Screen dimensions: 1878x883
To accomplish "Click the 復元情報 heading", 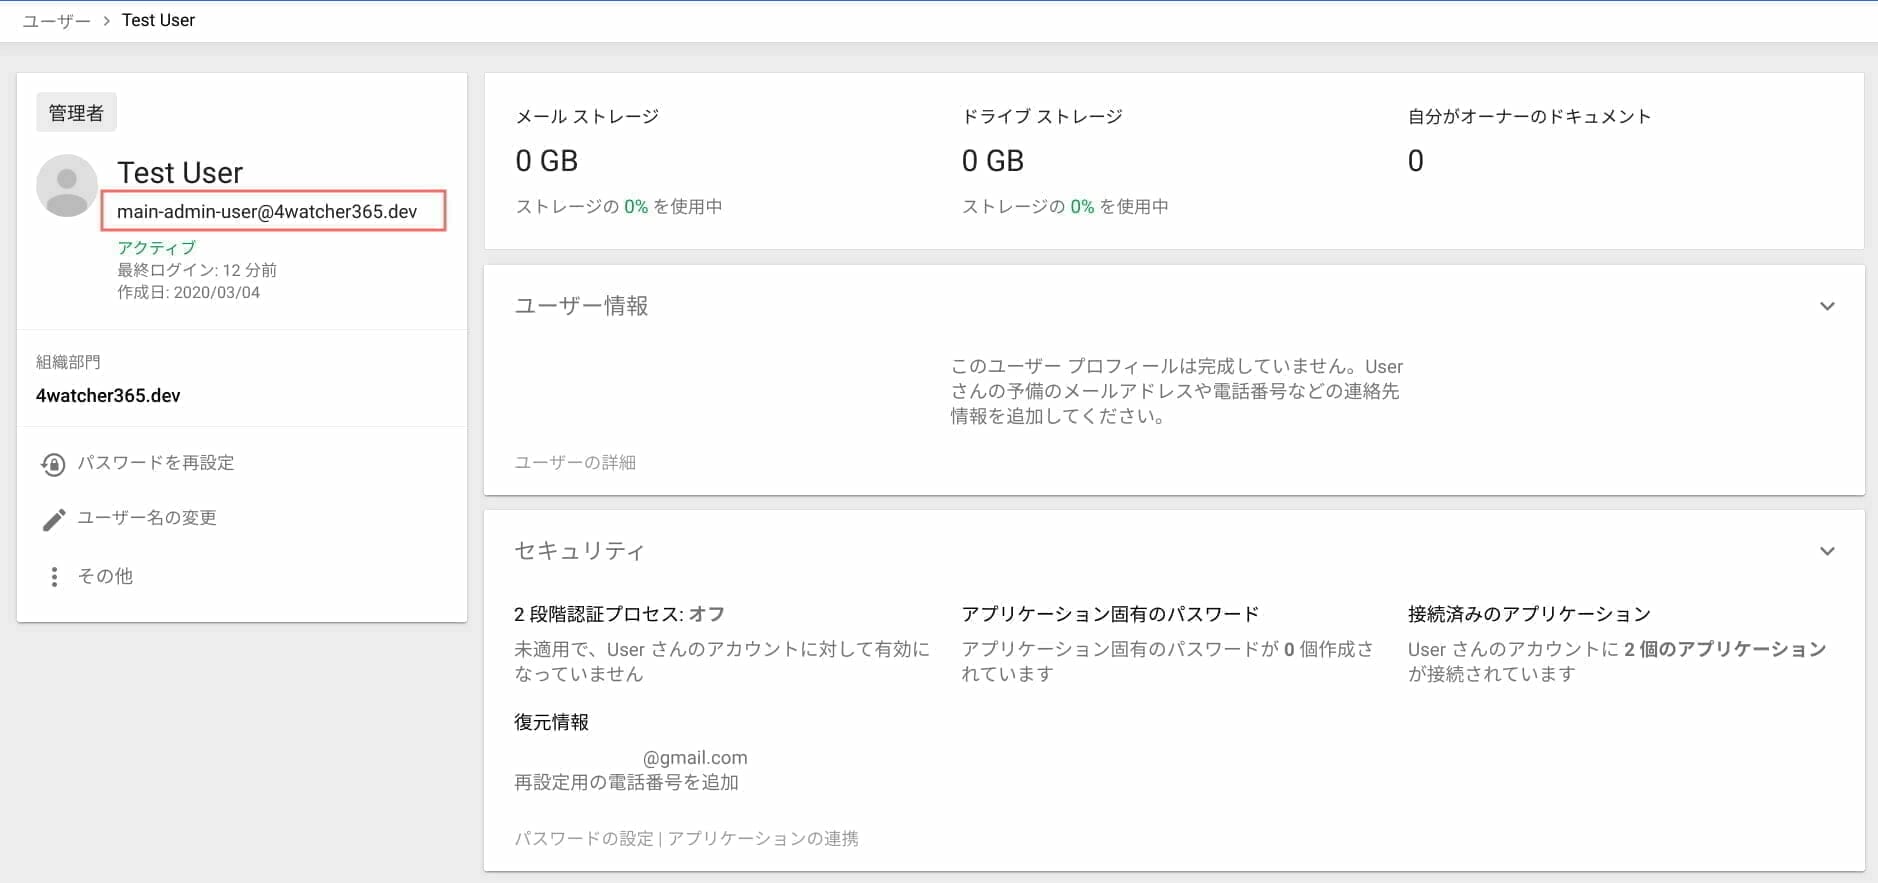I will tap(551, 722).
